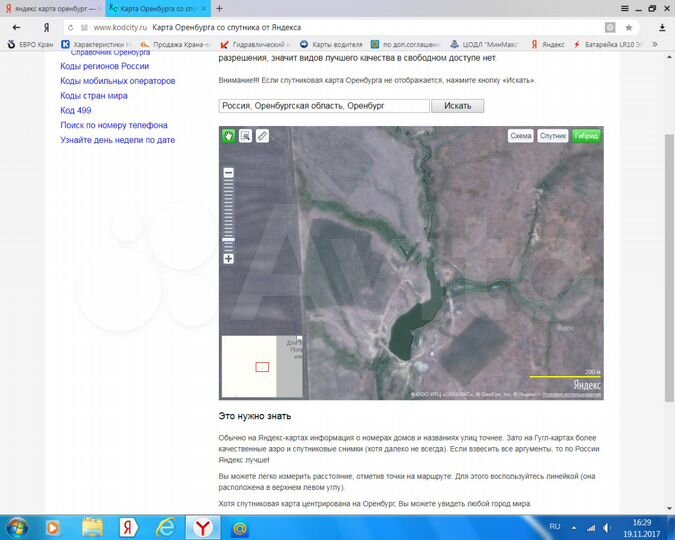Switch map to Схема view
Viewport: 675px width, 540px height.
520,135
